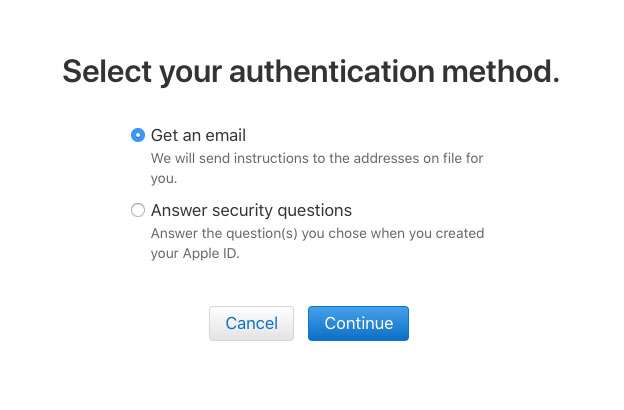
Task: Select the "Answer security questions" radio button
Action: [137, 211]
